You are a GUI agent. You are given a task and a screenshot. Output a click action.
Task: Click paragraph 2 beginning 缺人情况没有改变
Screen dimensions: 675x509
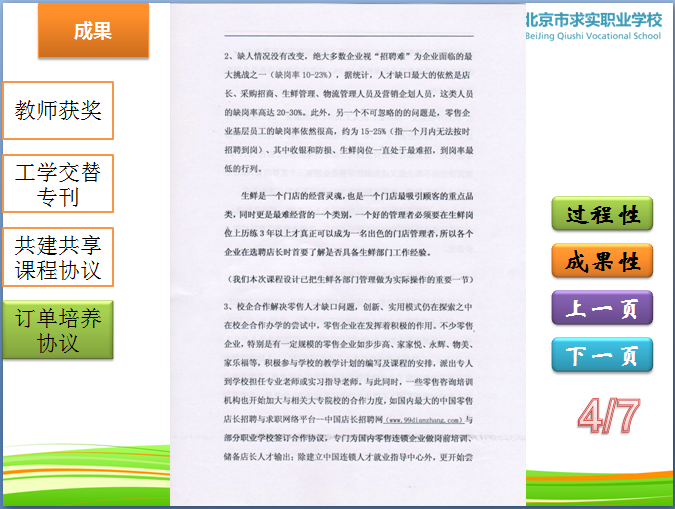pyautogui.click(x=348, y=112)
